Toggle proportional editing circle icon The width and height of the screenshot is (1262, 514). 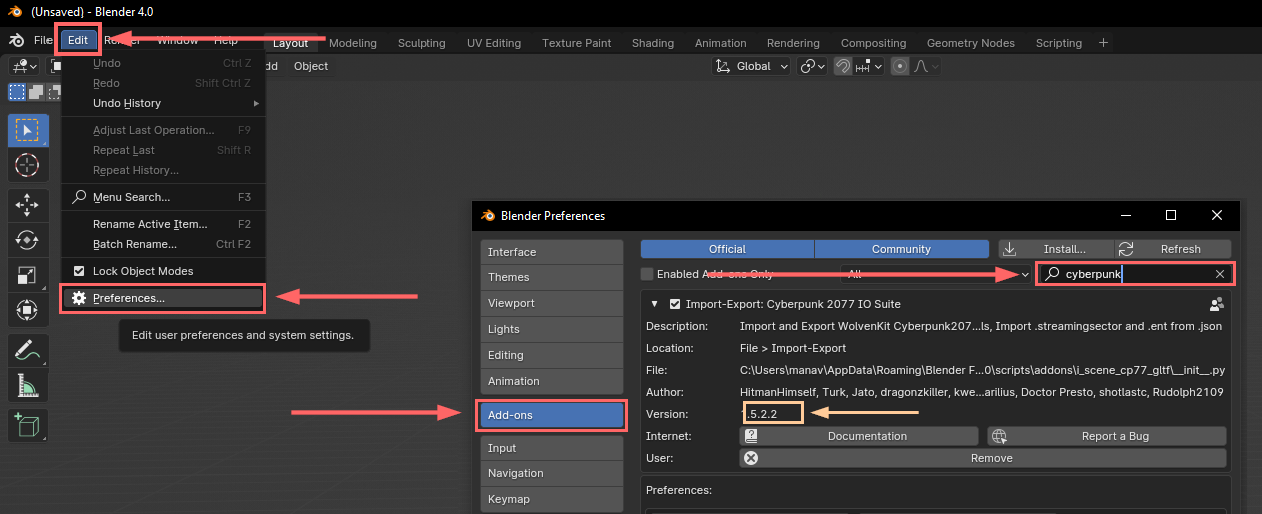pos(900,66)
